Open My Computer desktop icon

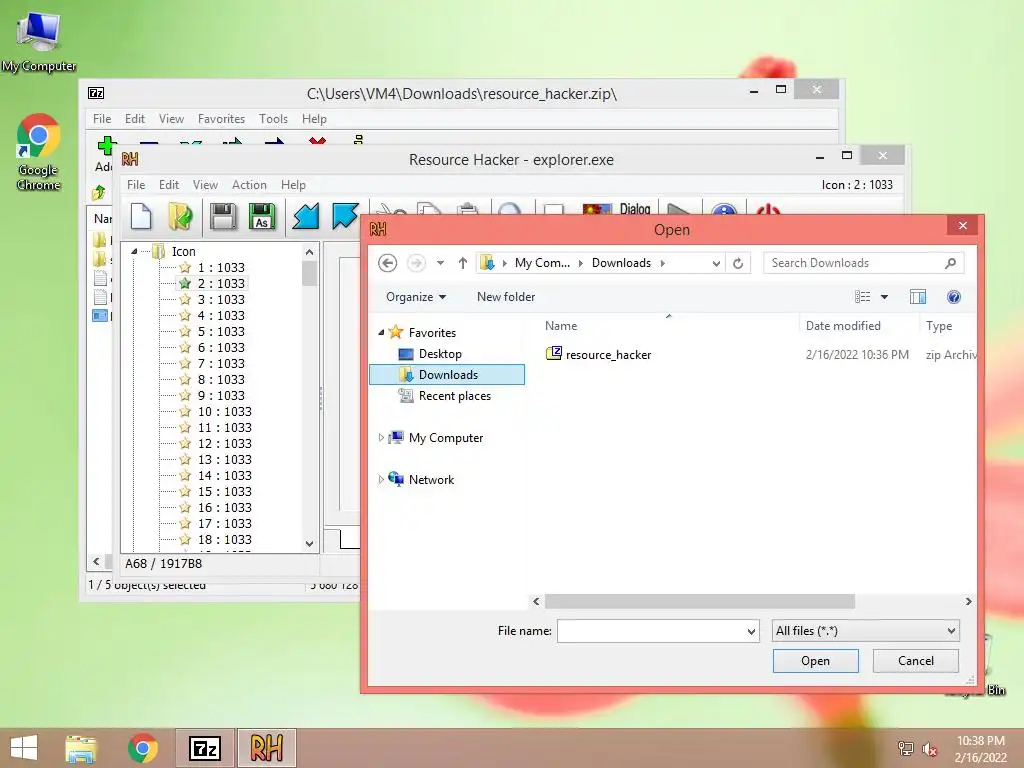coord(39,42)
